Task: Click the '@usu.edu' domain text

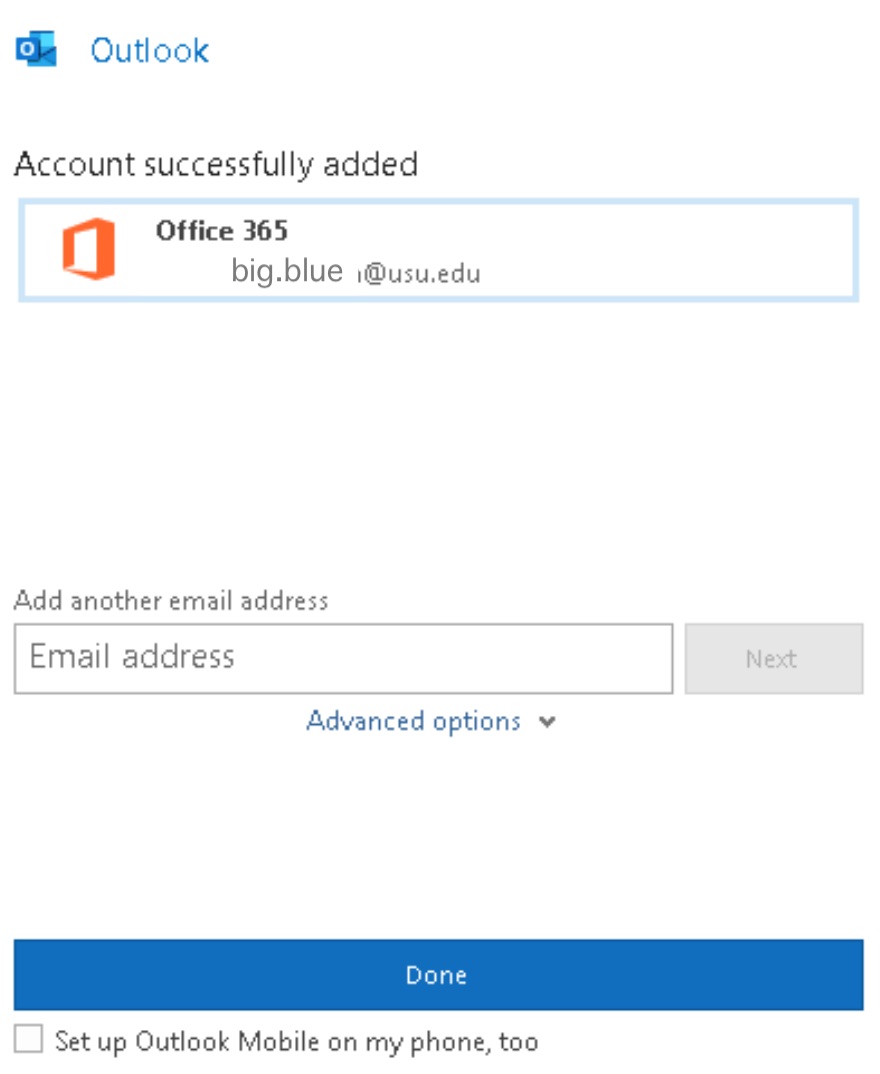Action: tap(421, 273)
